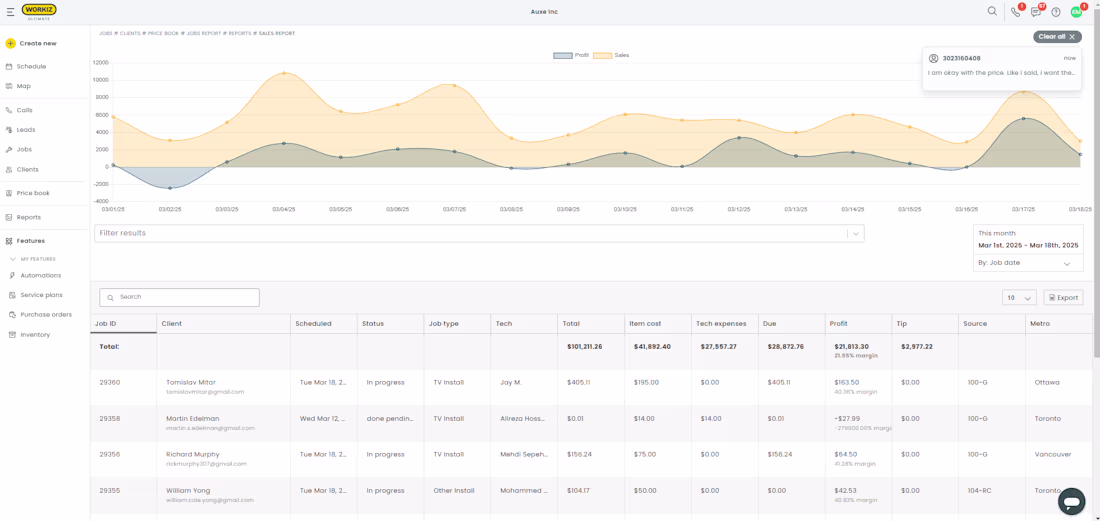Open the phone calls notification icon
1100x521 pixels.
pos(1016,12)
